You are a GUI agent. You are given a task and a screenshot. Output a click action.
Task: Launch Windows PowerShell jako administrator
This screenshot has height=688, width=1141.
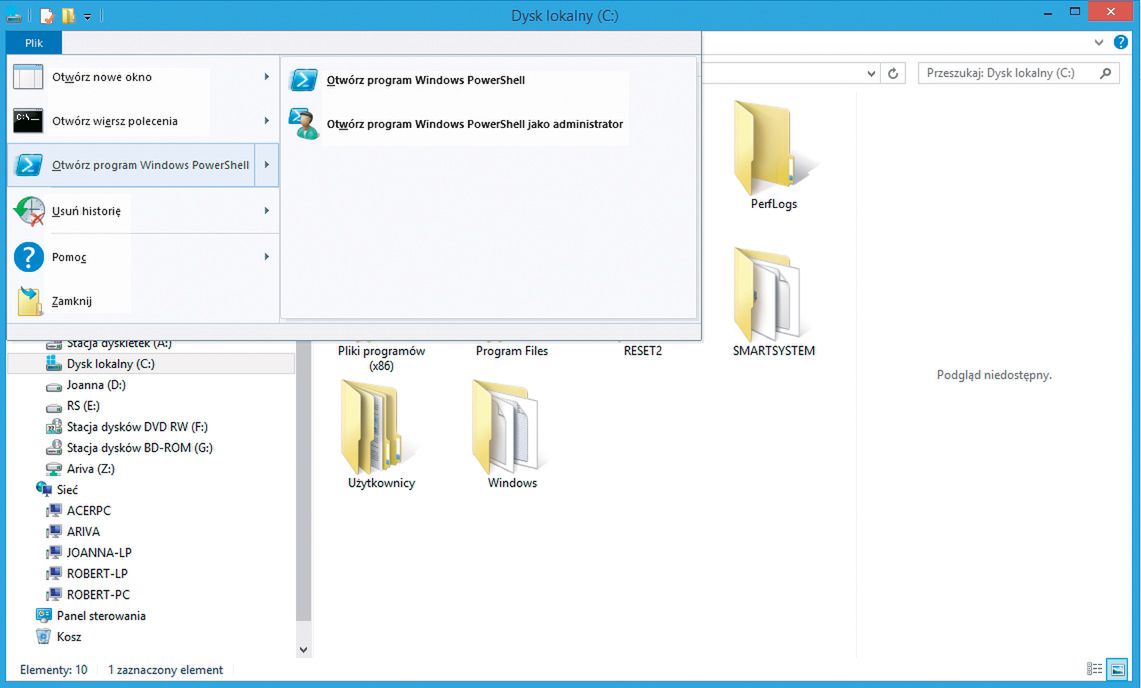tap(474, 124)
